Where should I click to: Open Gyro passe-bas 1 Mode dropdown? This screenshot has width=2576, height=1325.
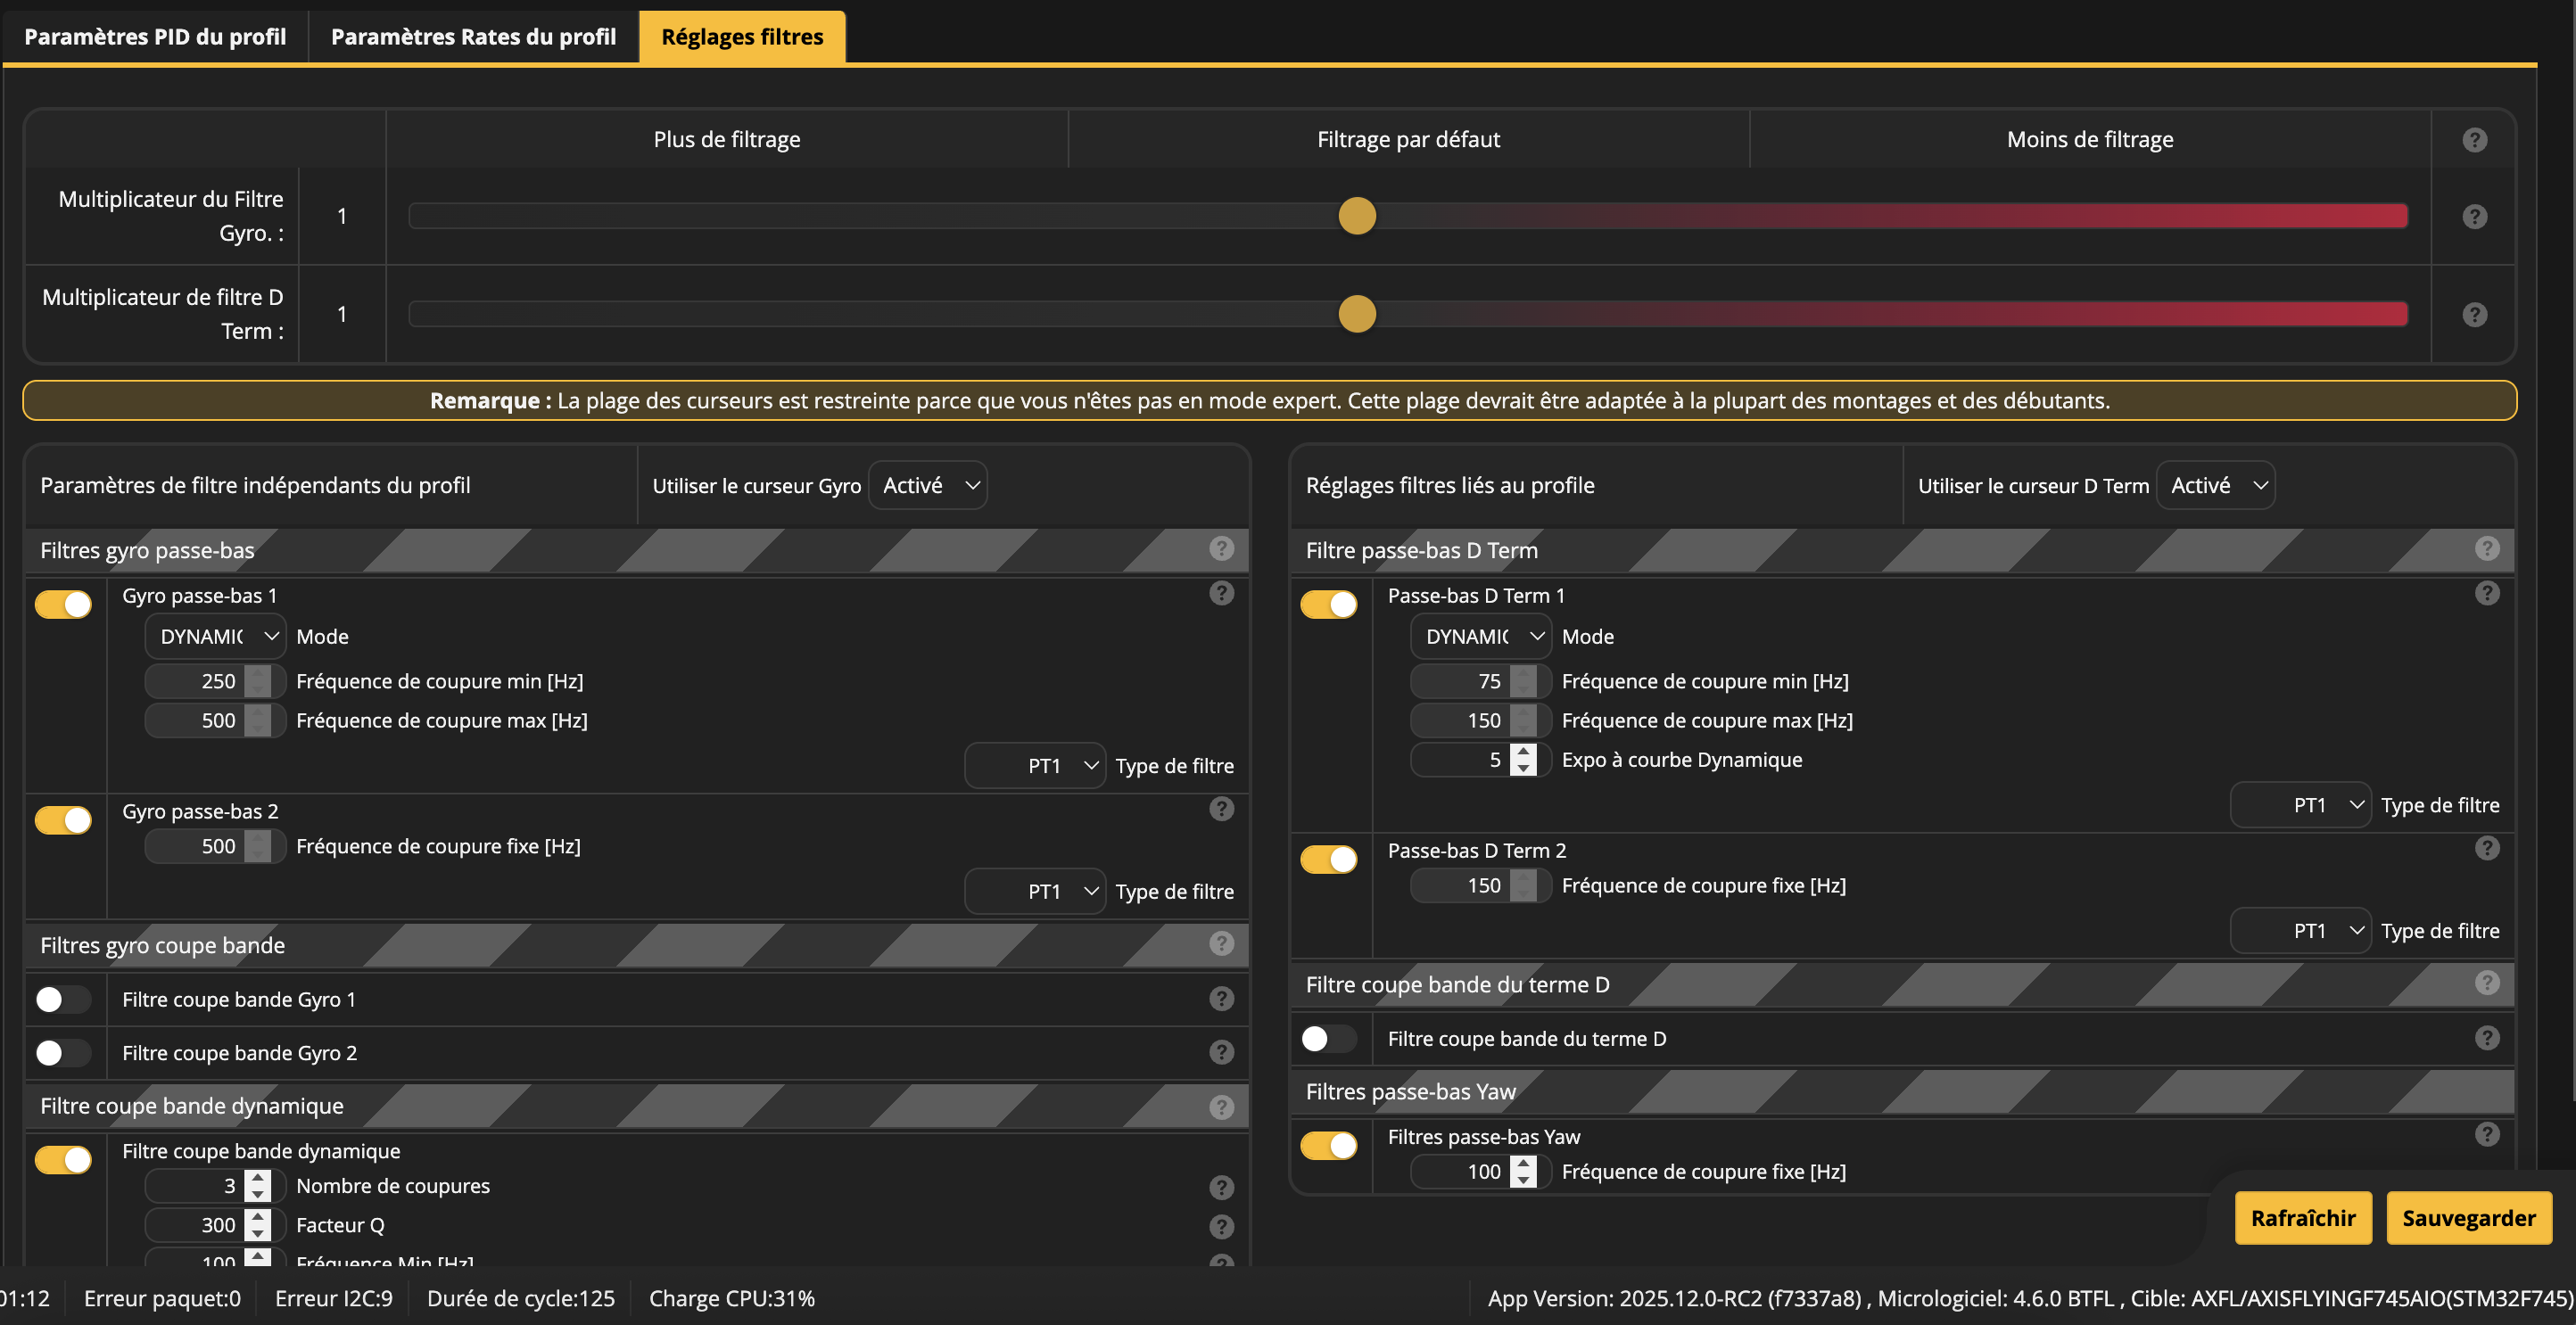point(215,636)
